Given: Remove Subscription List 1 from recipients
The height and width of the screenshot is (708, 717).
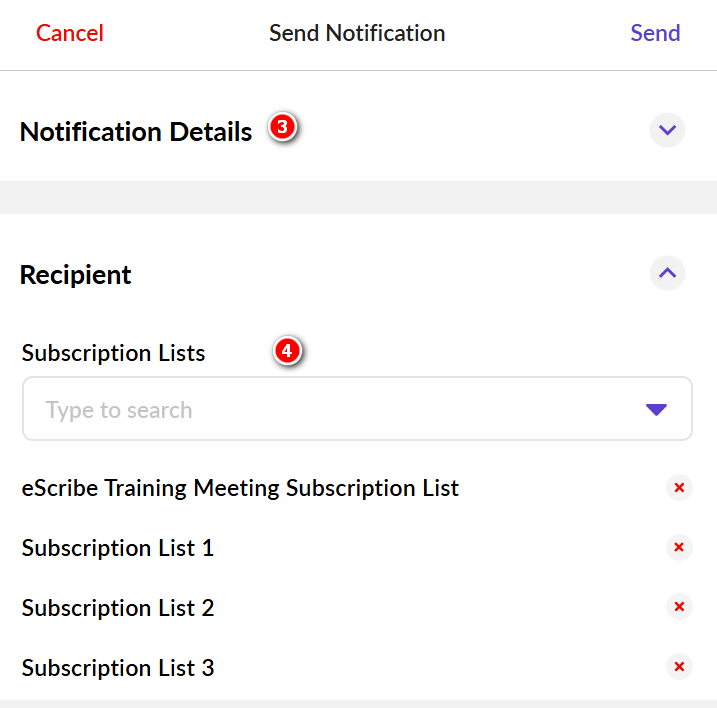Looking at the screenshot, I should pos(679,547).
